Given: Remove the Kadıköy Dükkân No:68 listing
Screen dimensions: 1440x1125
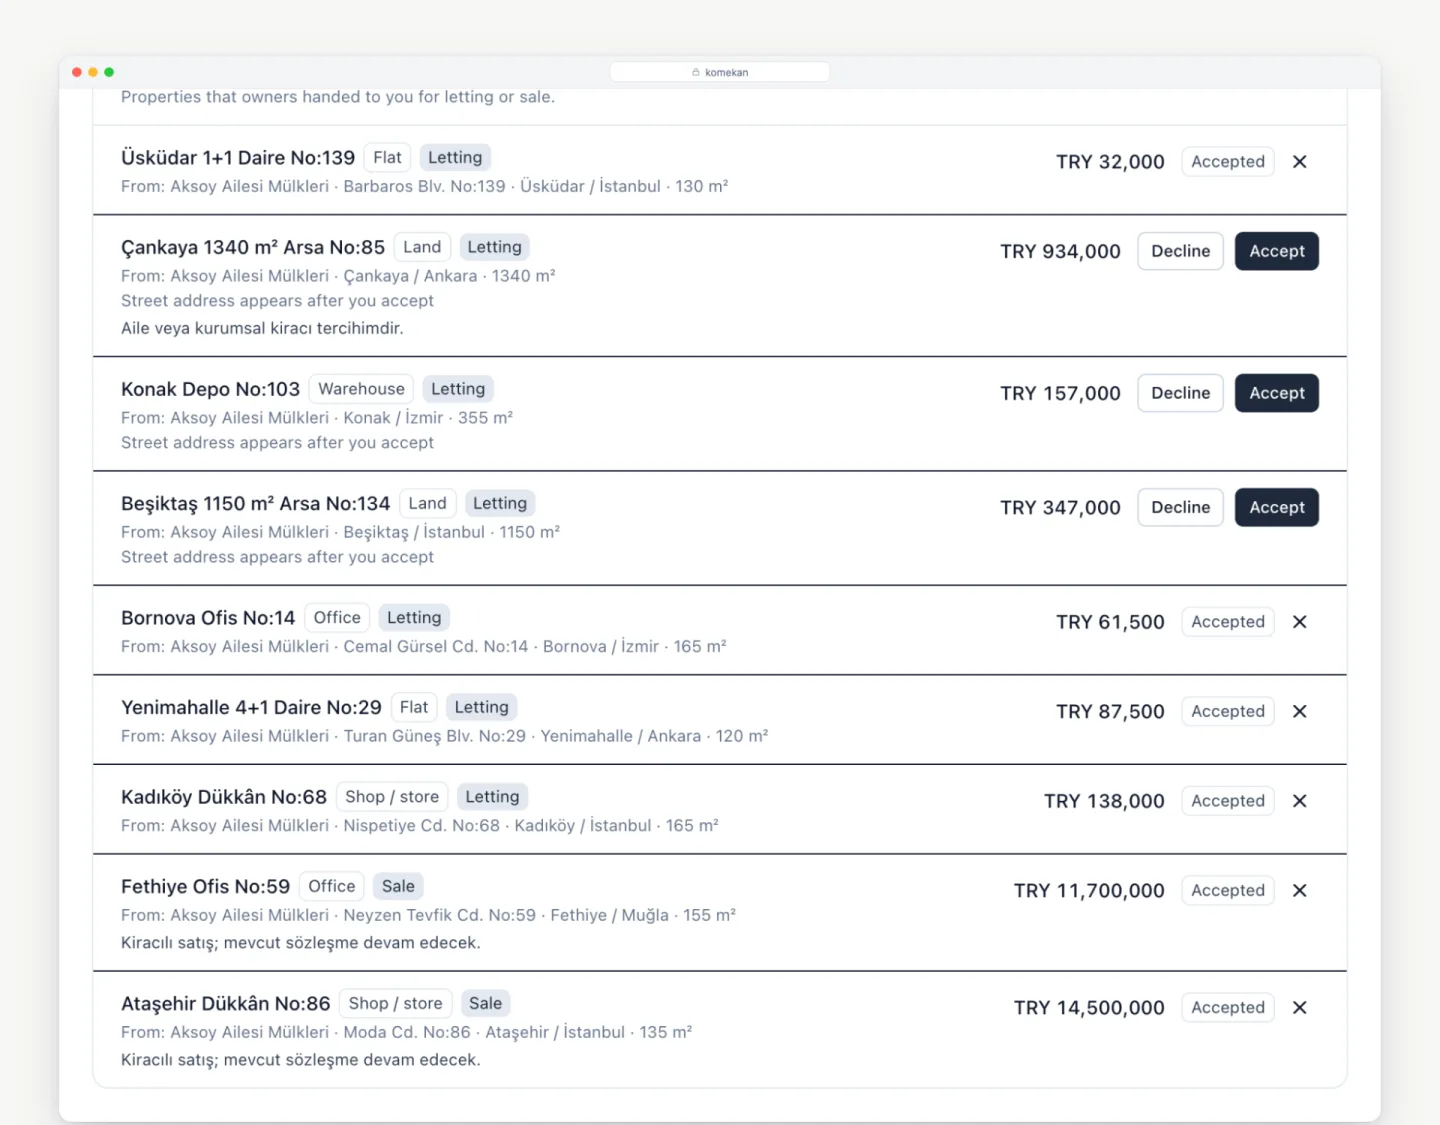Looking at the screenshot, I should point(1299,801).
